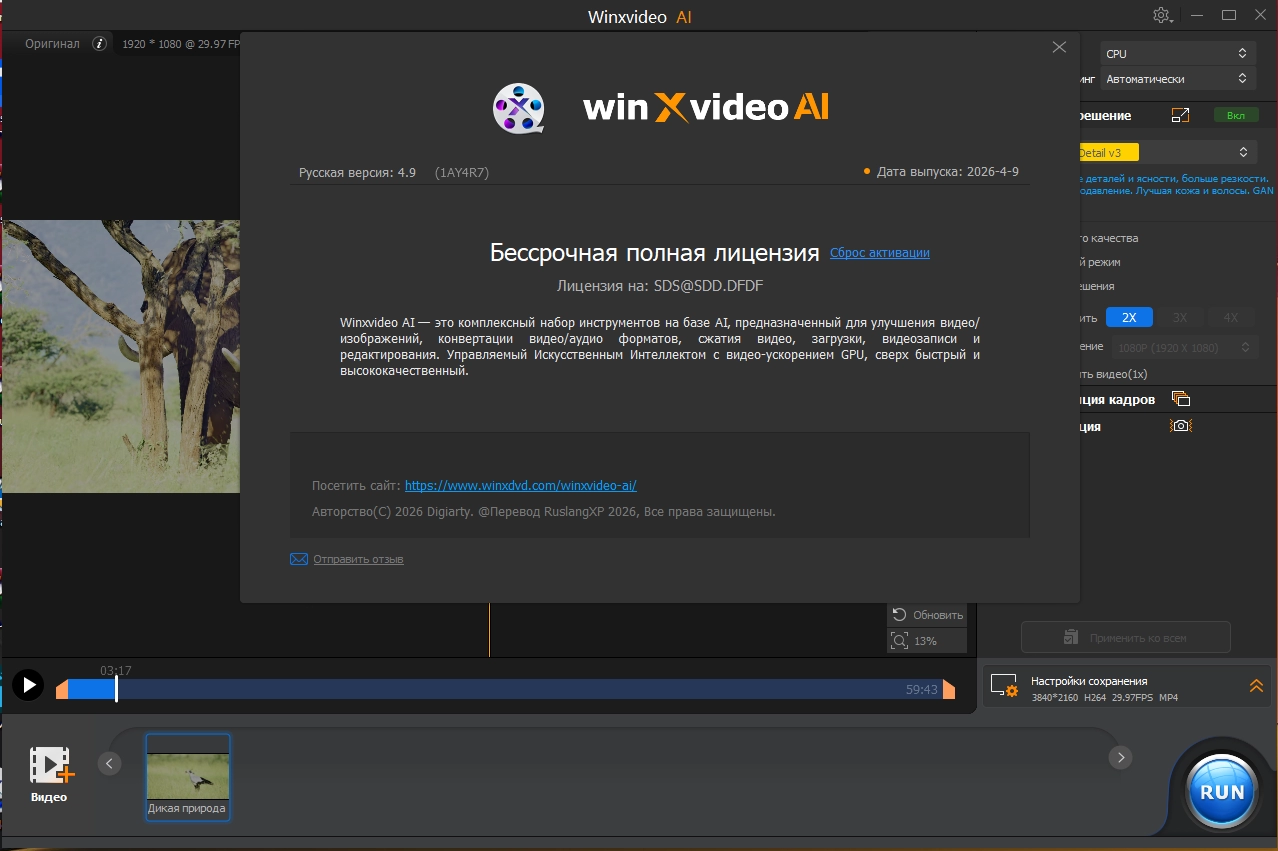
Task: Open the Detail v3 model dropdown
Action: pos(1167,152)
